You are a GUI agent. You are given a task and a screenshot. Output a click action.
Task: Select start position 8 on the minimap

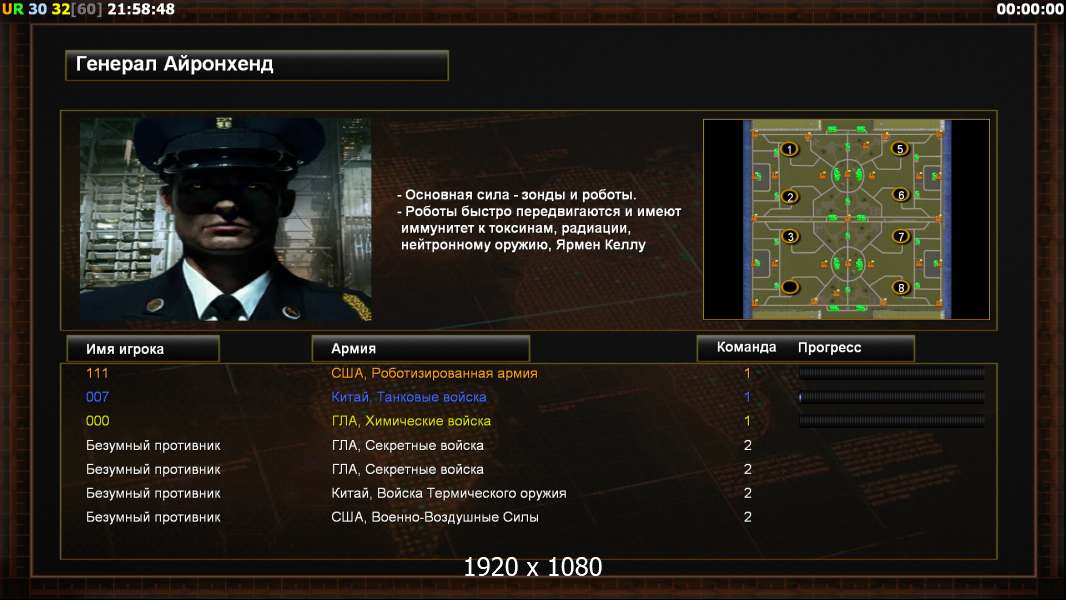901,287
